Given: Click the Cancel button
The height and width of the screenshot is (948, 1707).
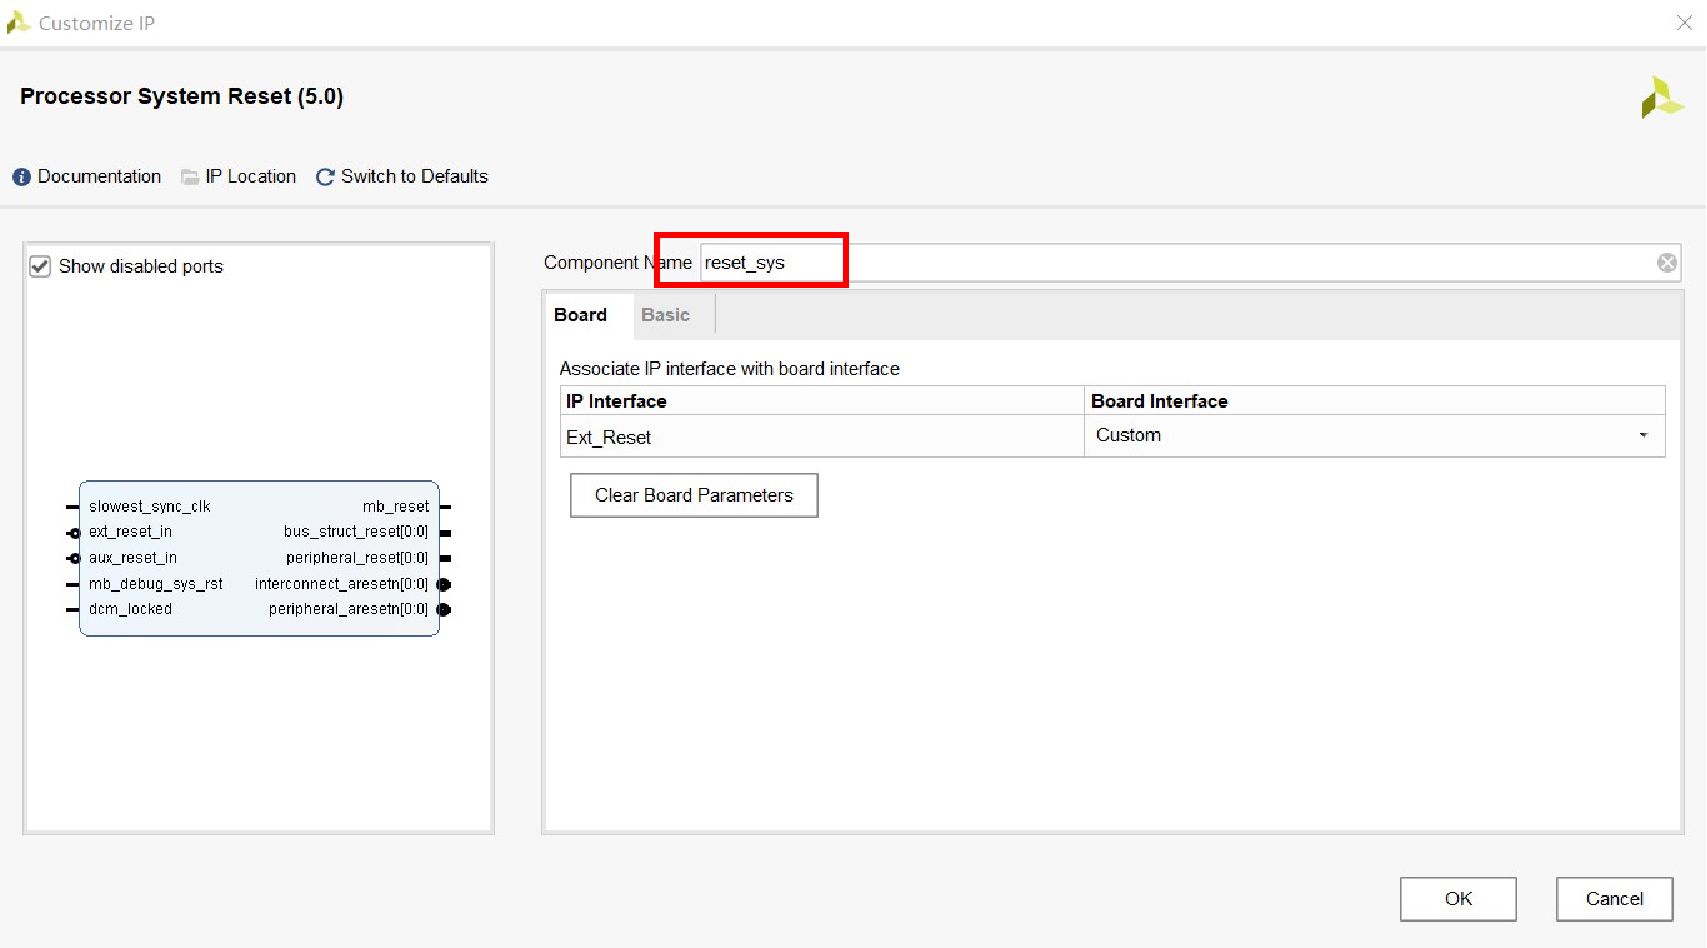Looking at the screenshot, I should (1614, 898).
